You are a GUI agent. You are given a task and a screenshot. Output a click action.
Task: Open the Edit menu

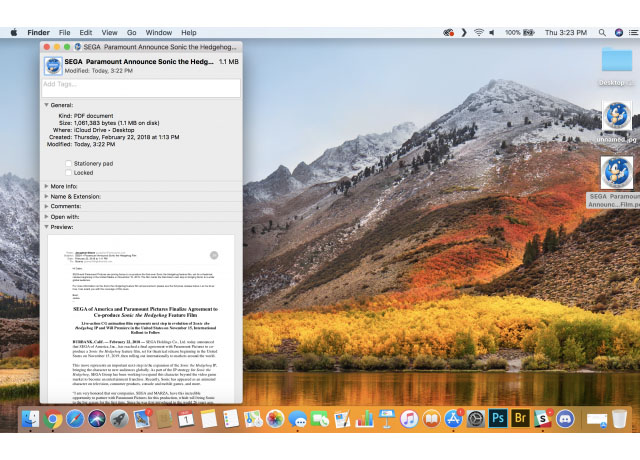coord(86,33)
